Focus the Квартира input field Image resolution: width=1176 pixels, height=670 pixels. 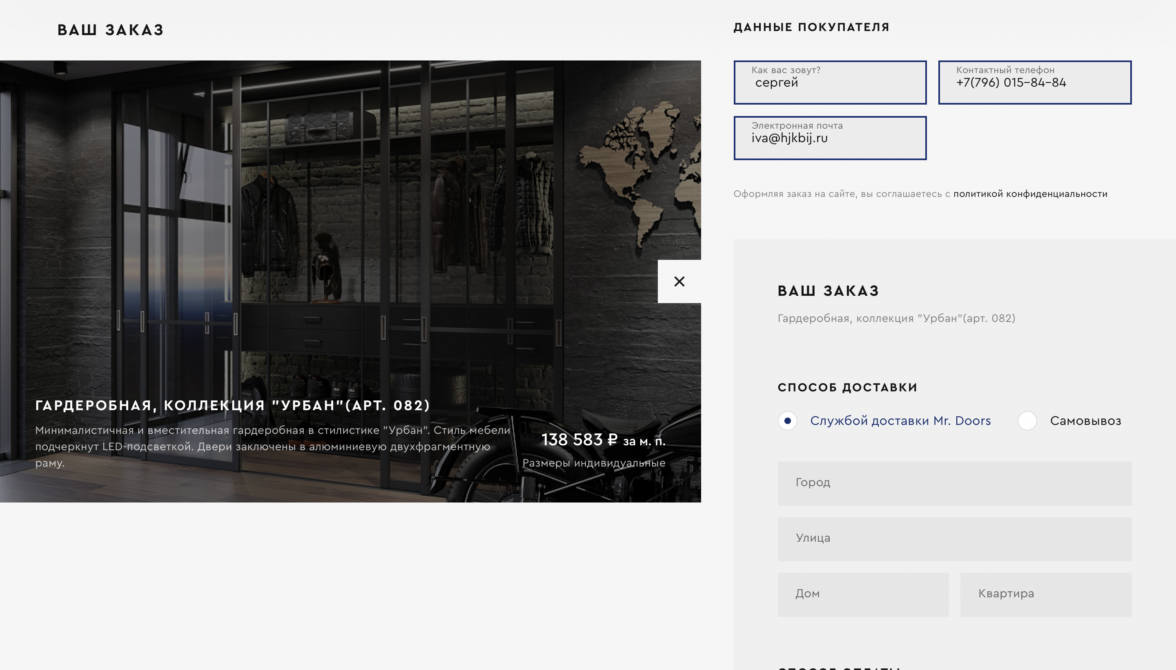[1045, 594]
